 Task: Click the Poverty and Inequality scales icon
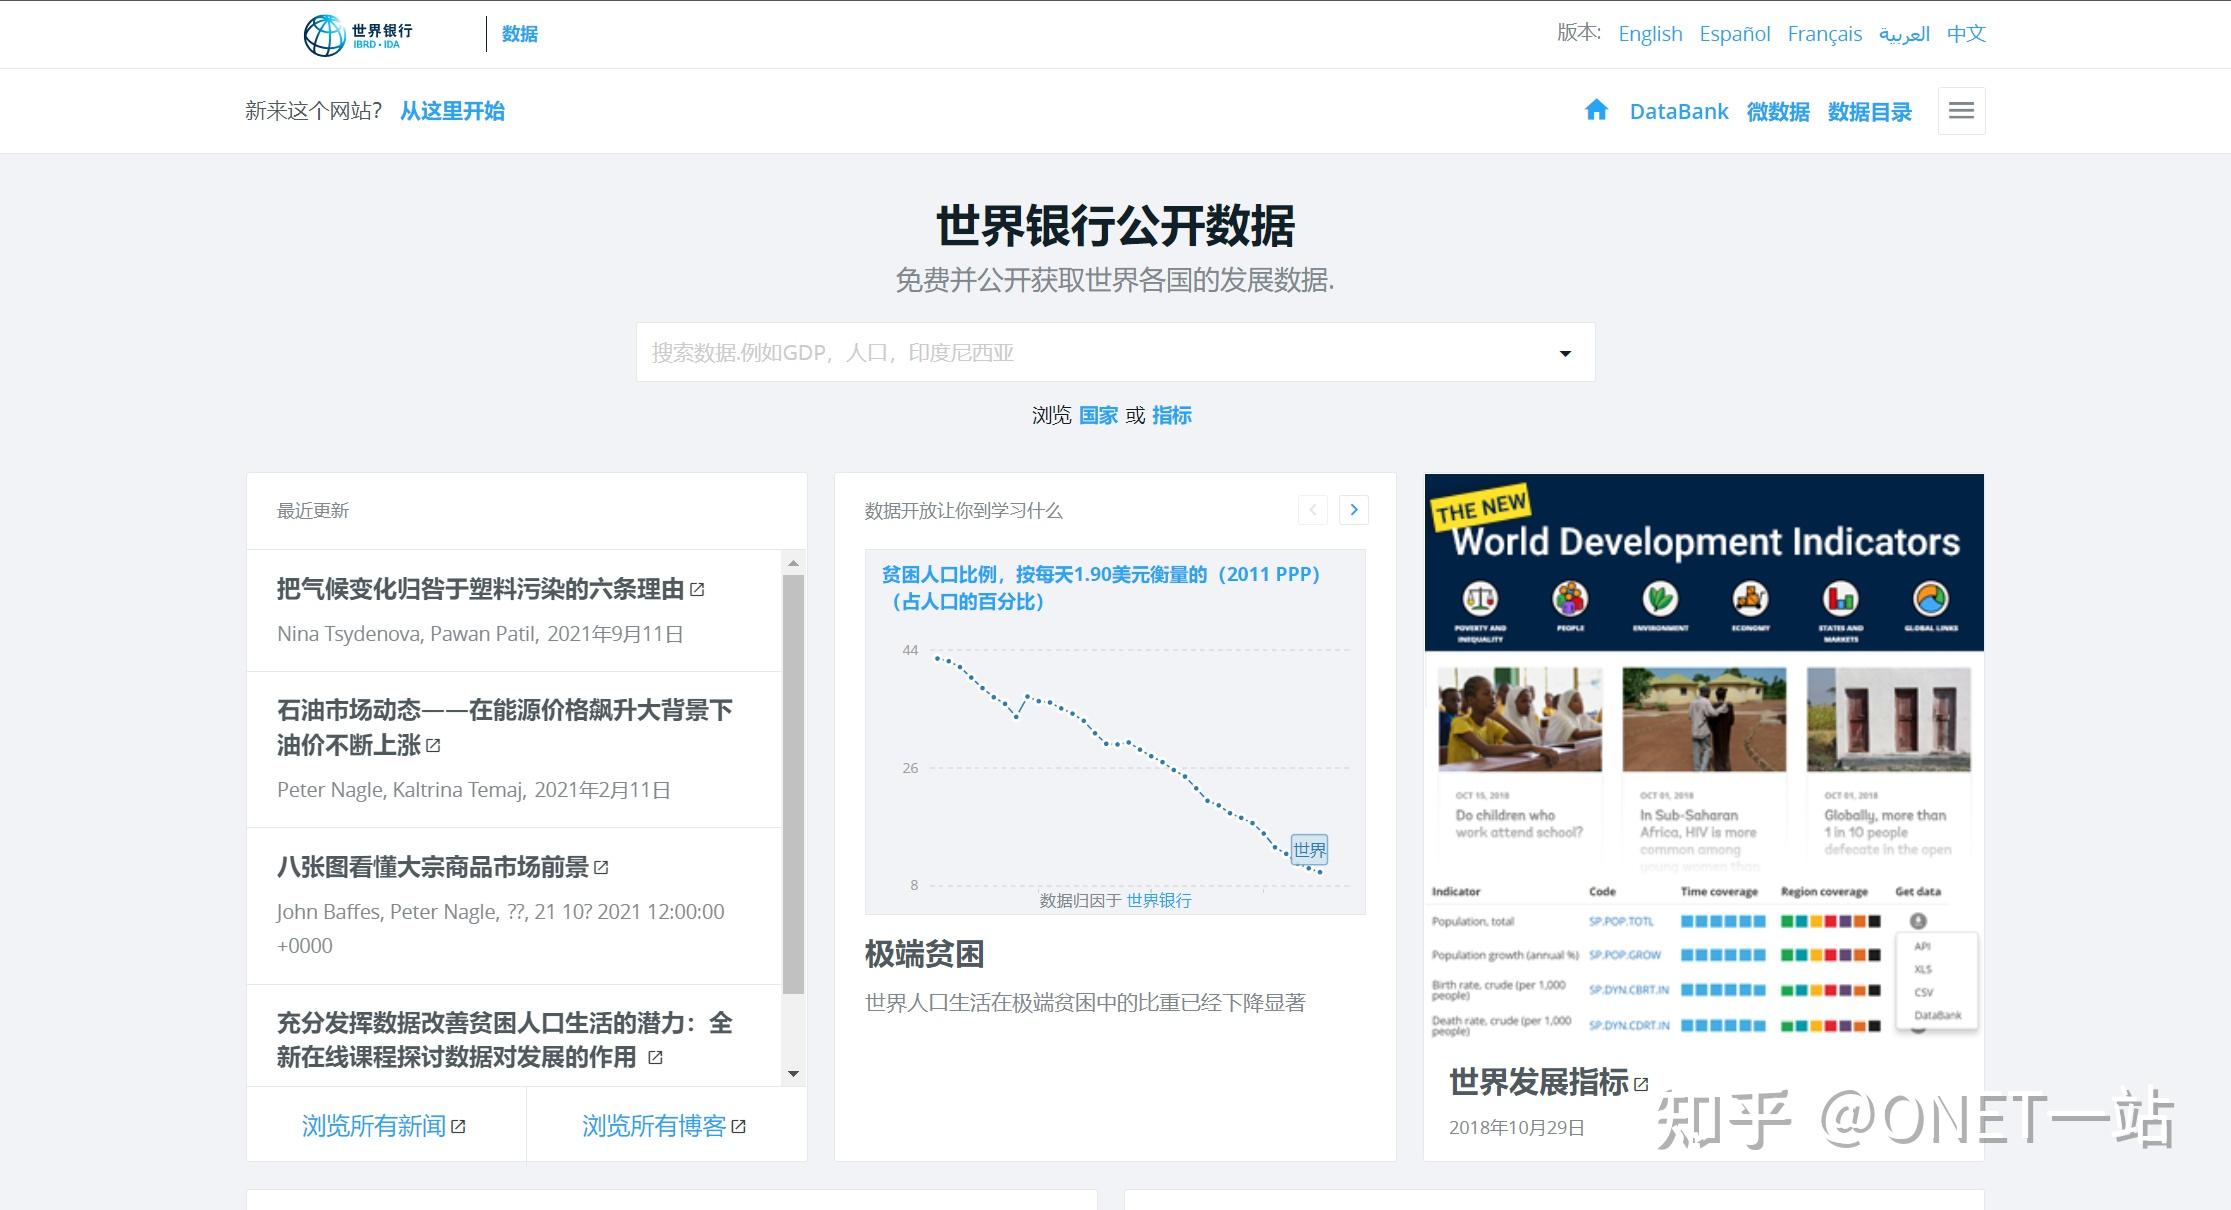tap(1480, 598)
